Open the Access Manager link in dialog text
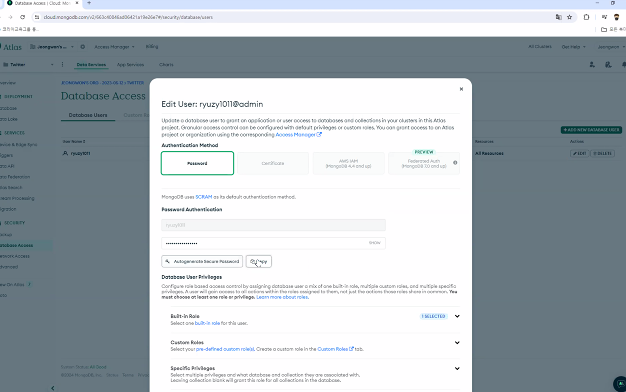Image resolution: width=626 pixels, height=392 pixels. coord(298,135)
